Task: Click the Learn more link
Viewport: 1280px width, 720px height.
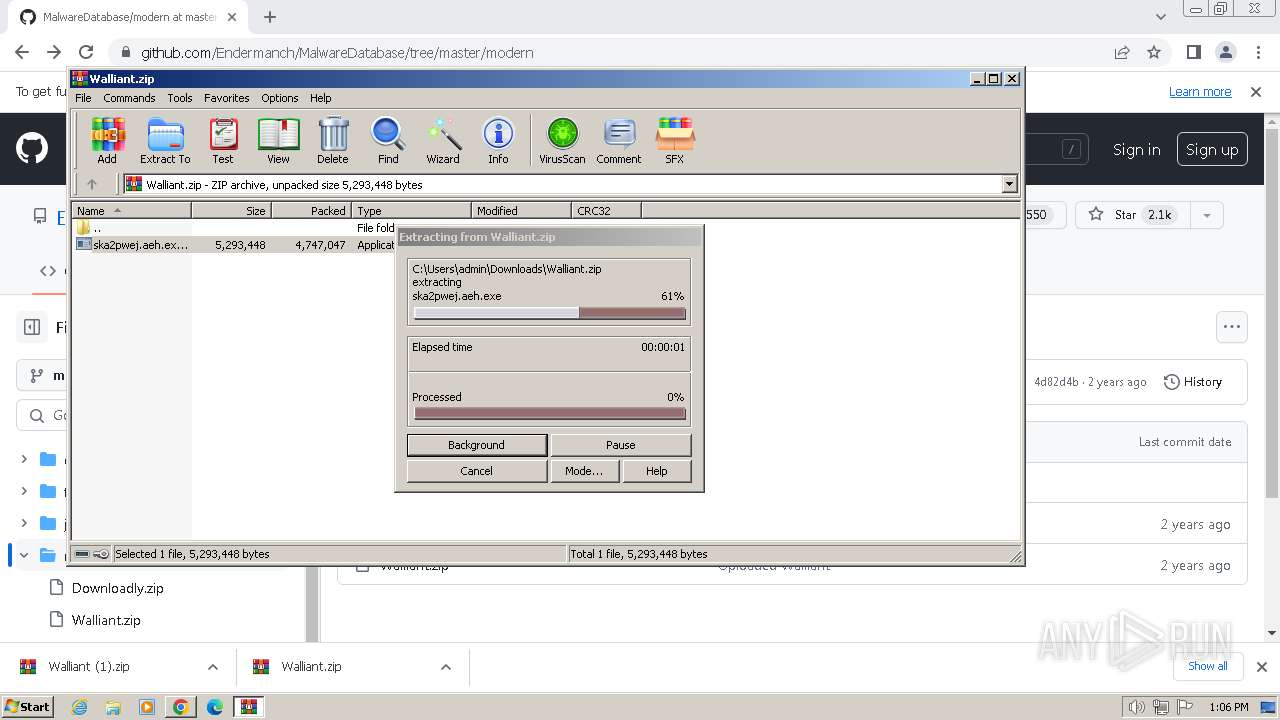Action: pos(1200,92)
